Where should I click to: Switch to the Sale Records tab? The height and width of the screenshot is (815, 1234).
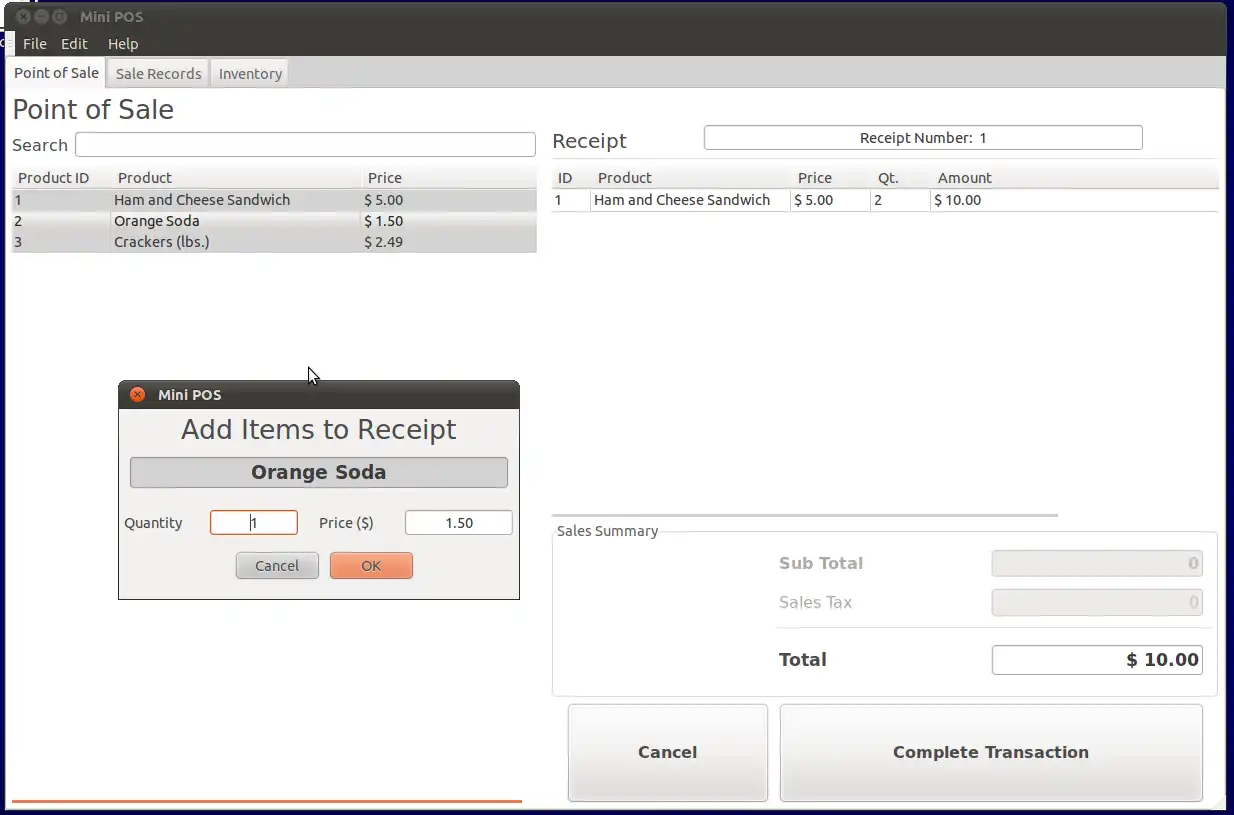coord(158,74)
